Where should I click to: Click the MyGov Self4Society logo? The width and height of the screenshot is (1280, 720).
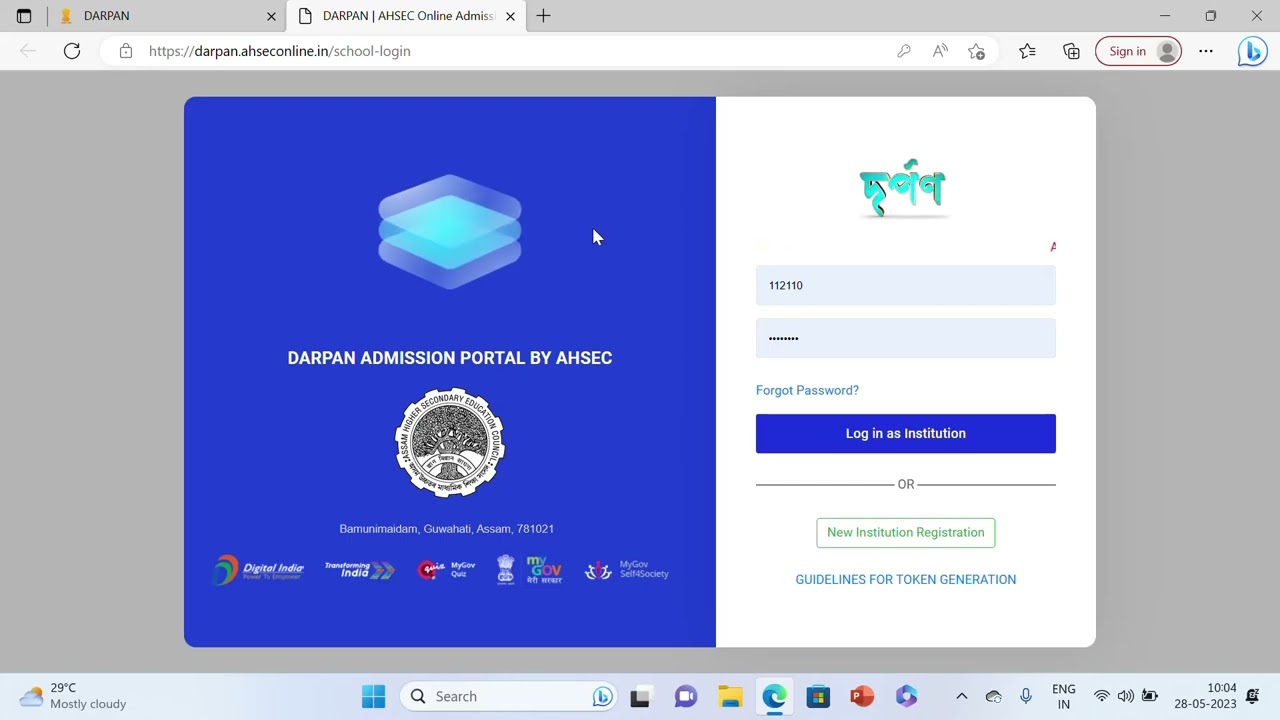point(627,570)
